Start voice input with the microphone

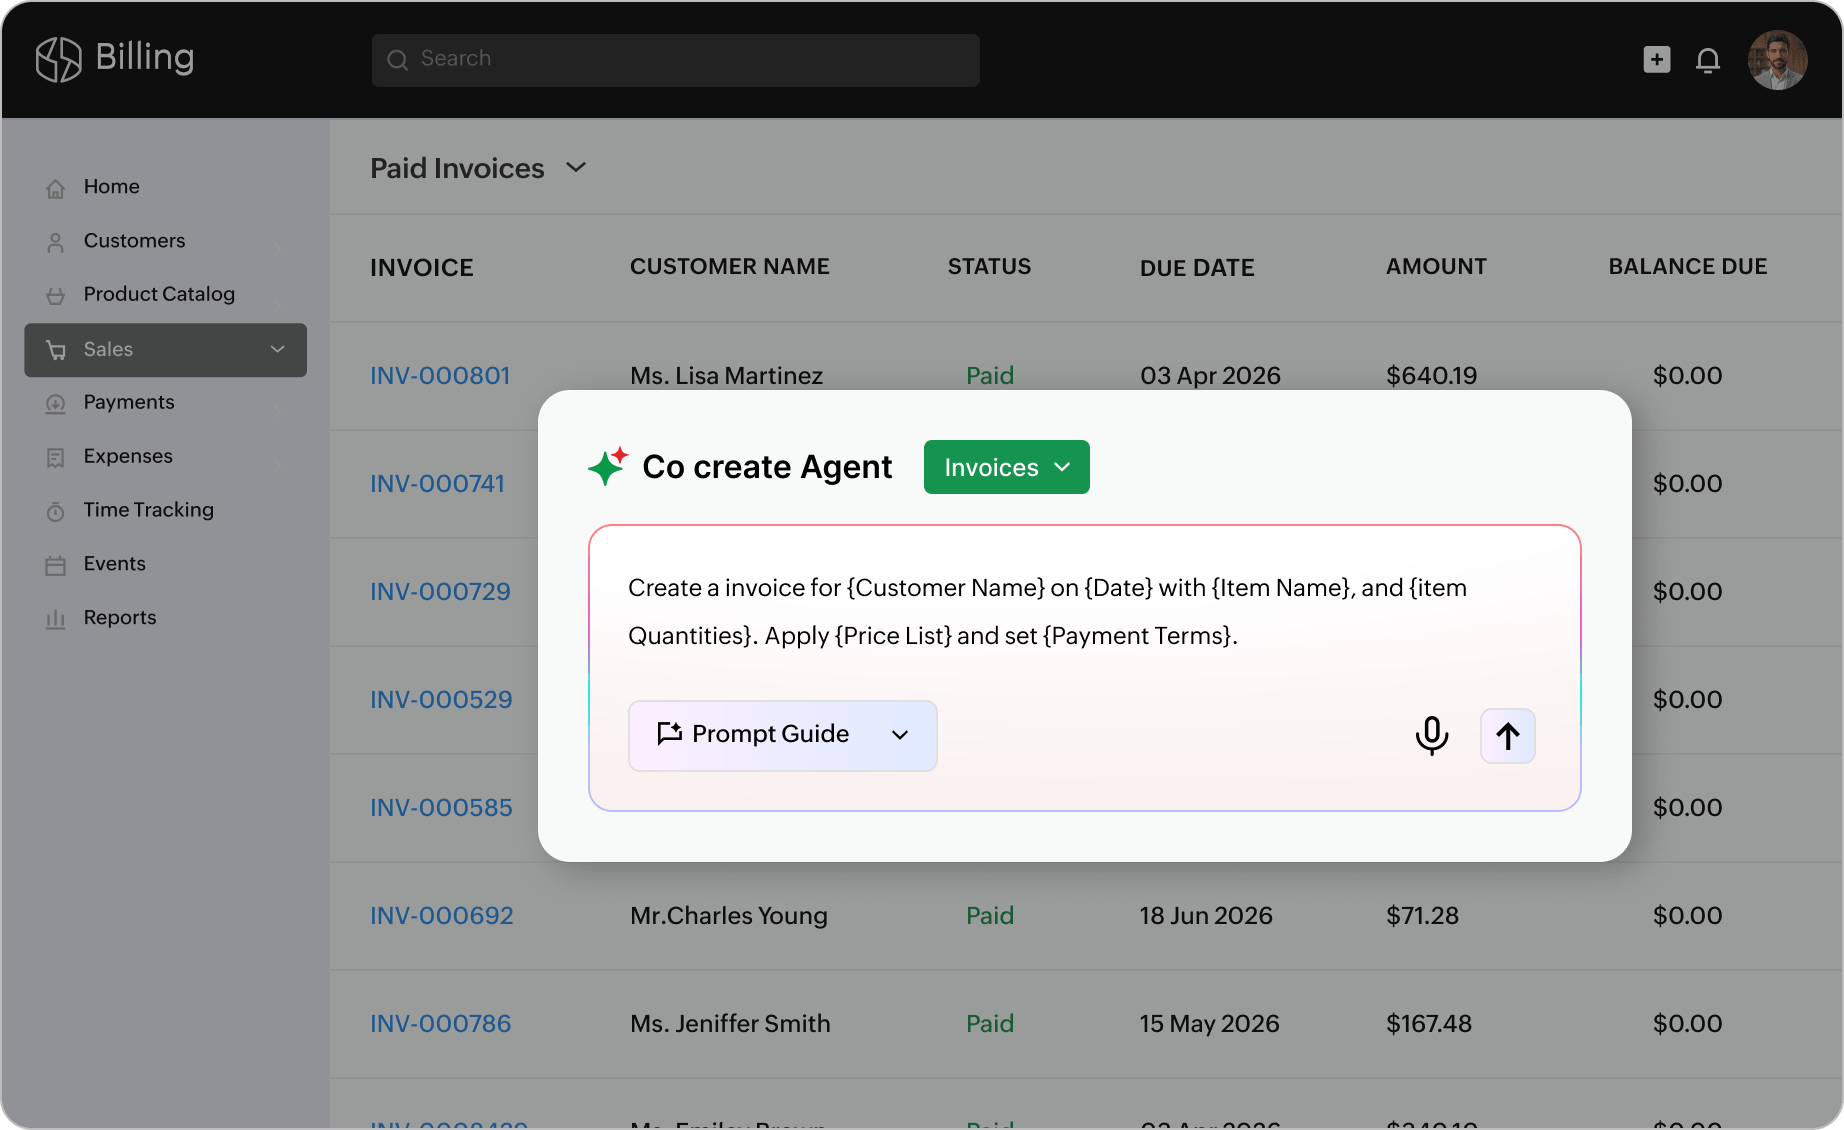coord(1432,736)
